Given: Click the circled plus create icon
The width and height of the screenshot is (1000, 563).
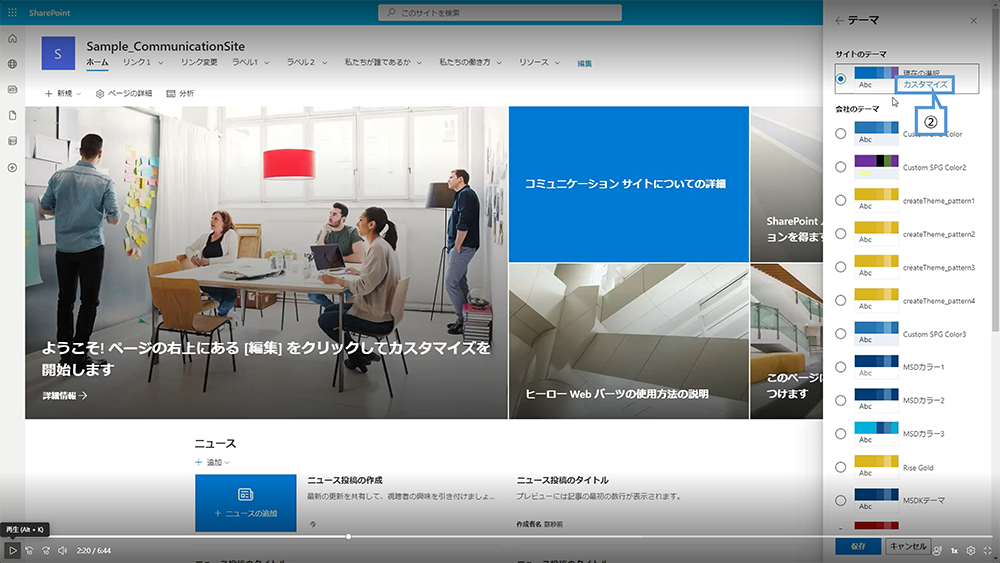Looking at the screenshot, I should point(12,168).
